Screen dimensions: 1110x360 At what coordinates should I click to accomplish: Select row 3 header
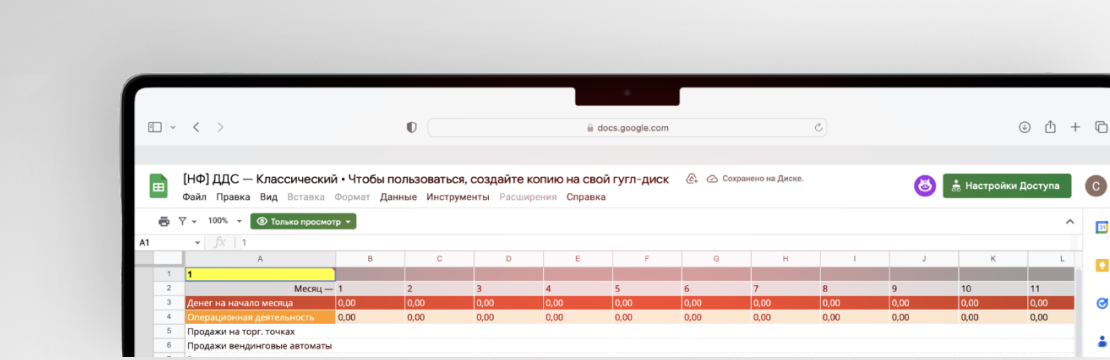coord(169,303)
